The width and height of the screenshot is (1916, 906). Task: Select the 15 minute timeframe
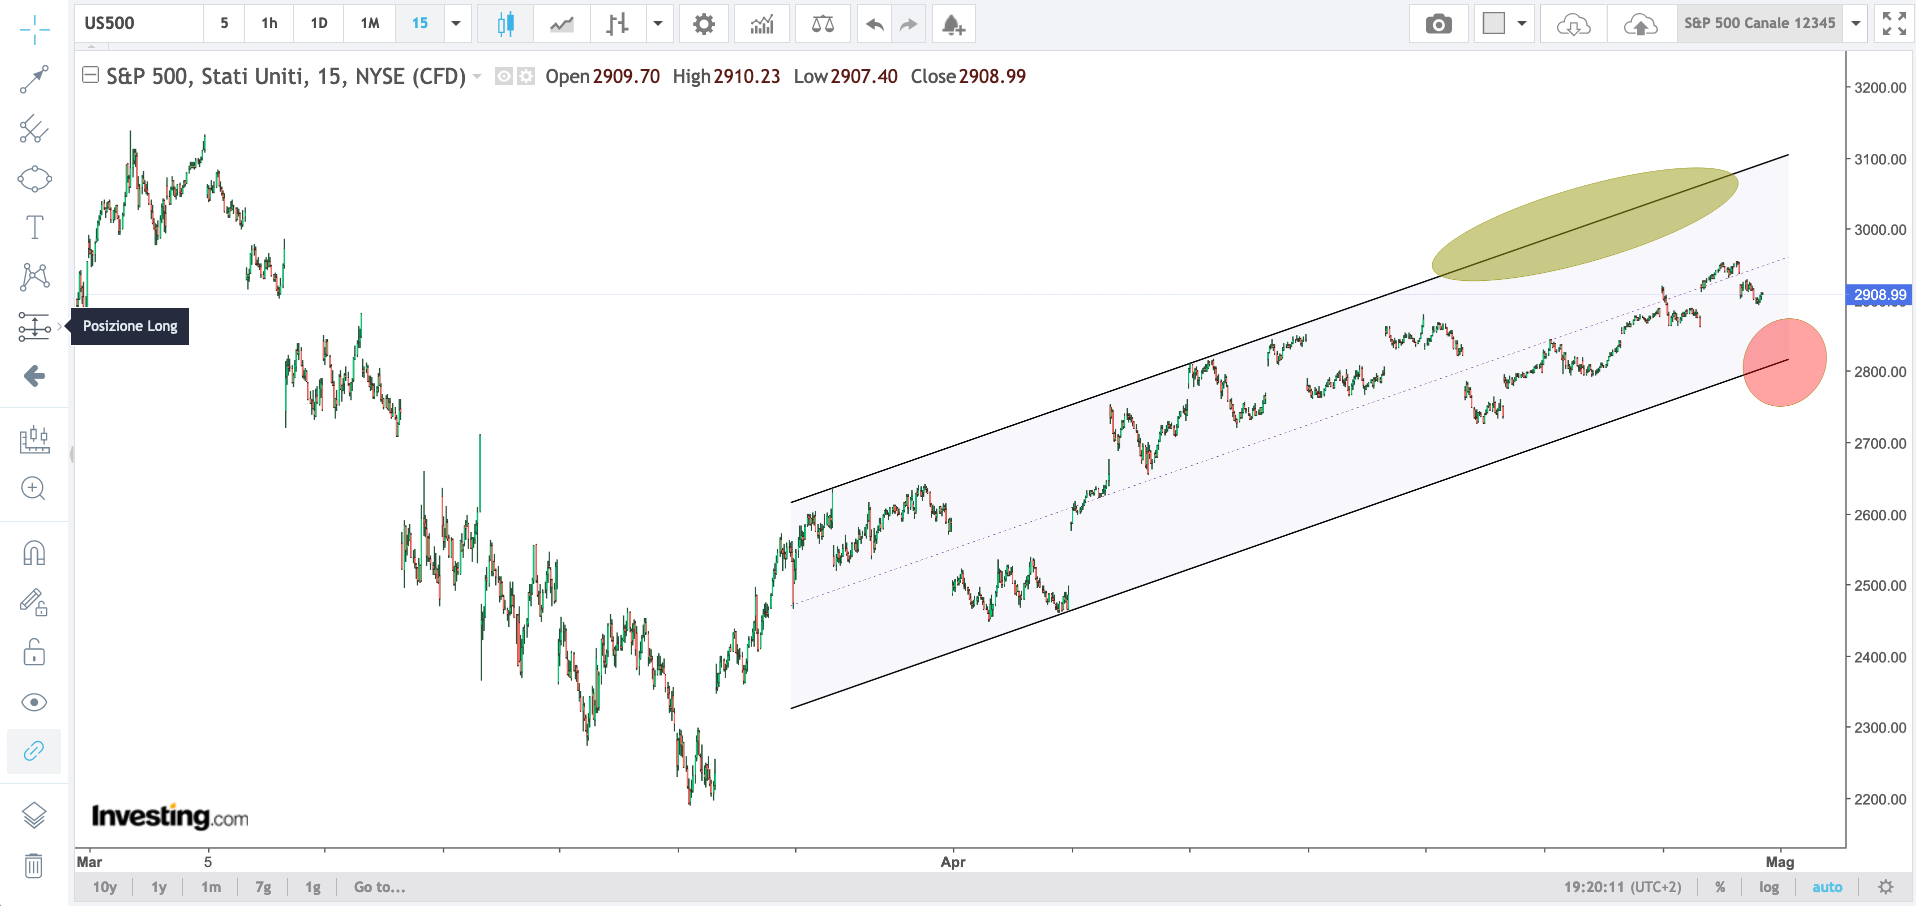pos(420,23)
